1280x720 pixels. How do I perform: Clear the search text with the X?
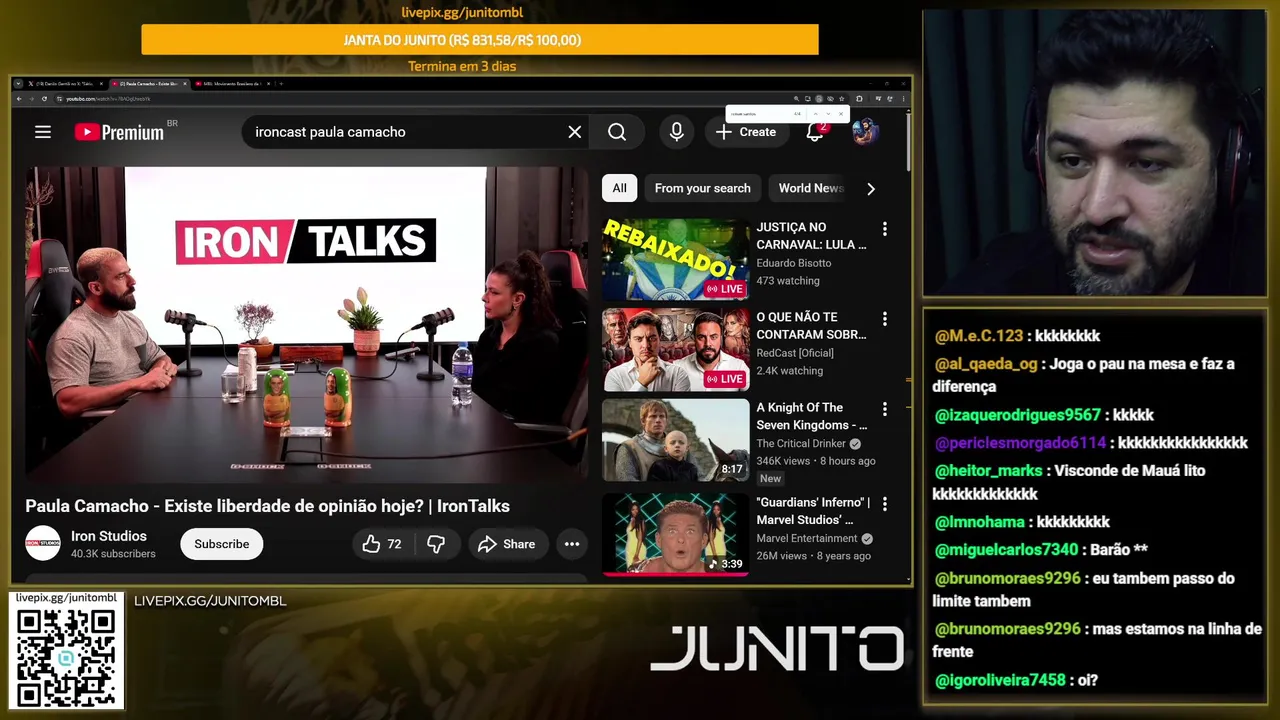(x=575, y=132)
